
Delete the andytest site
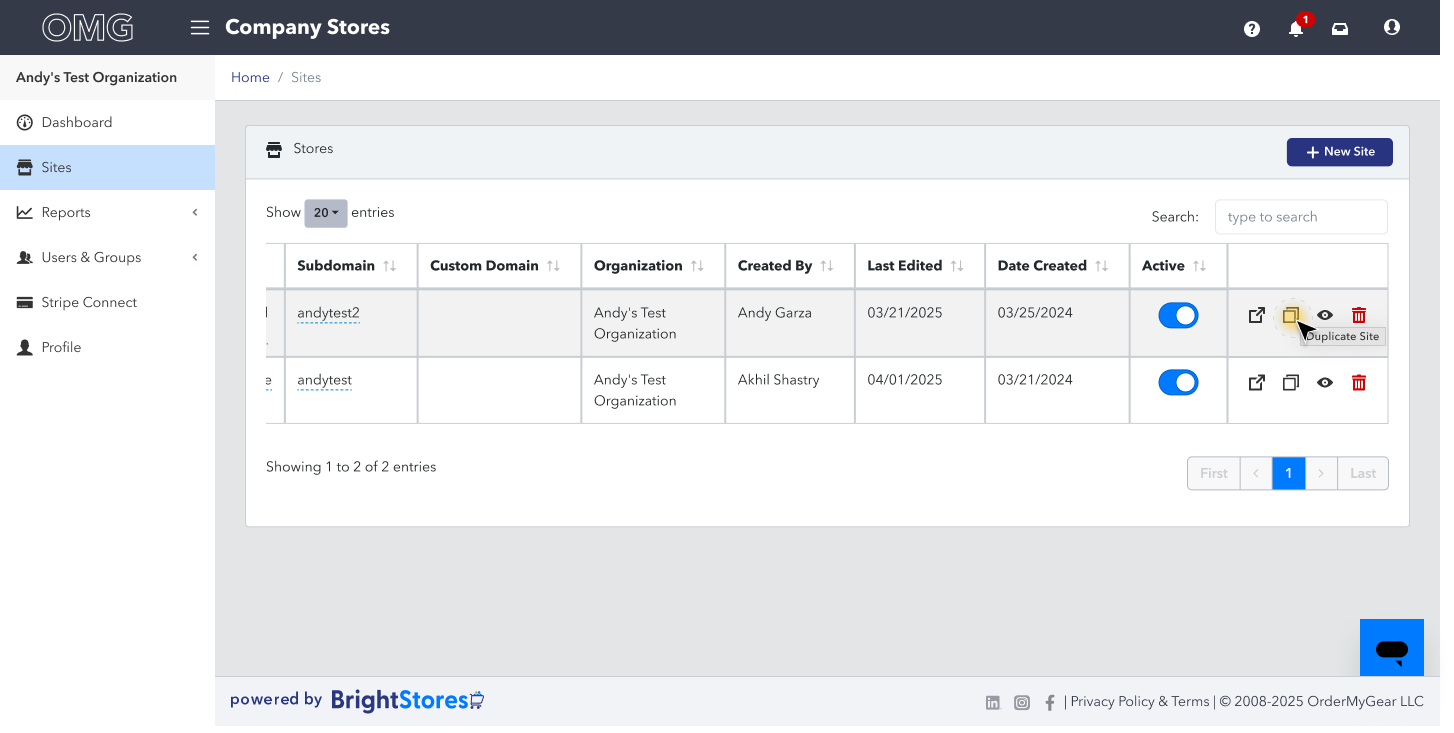click(x=1359, y=382)
